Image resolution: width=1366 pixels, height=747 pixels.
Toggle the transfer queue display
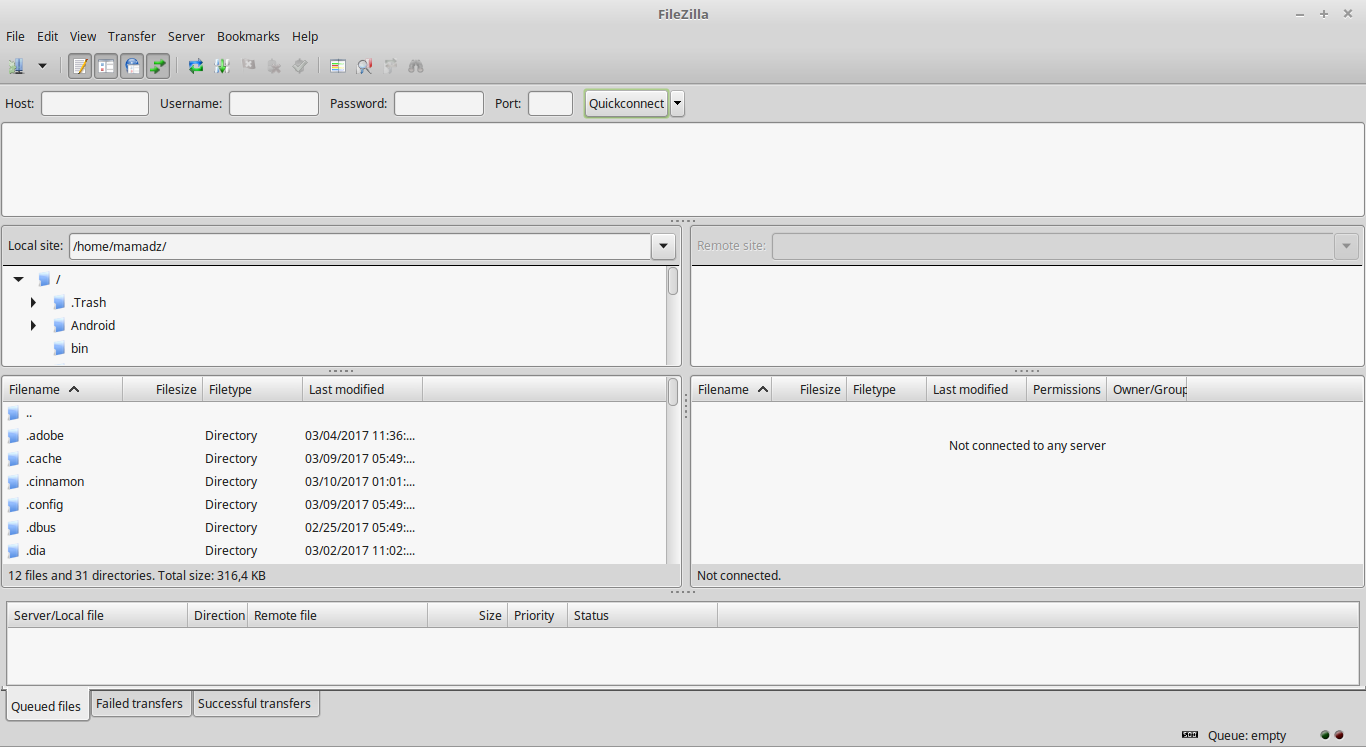(x=158, y=66)
